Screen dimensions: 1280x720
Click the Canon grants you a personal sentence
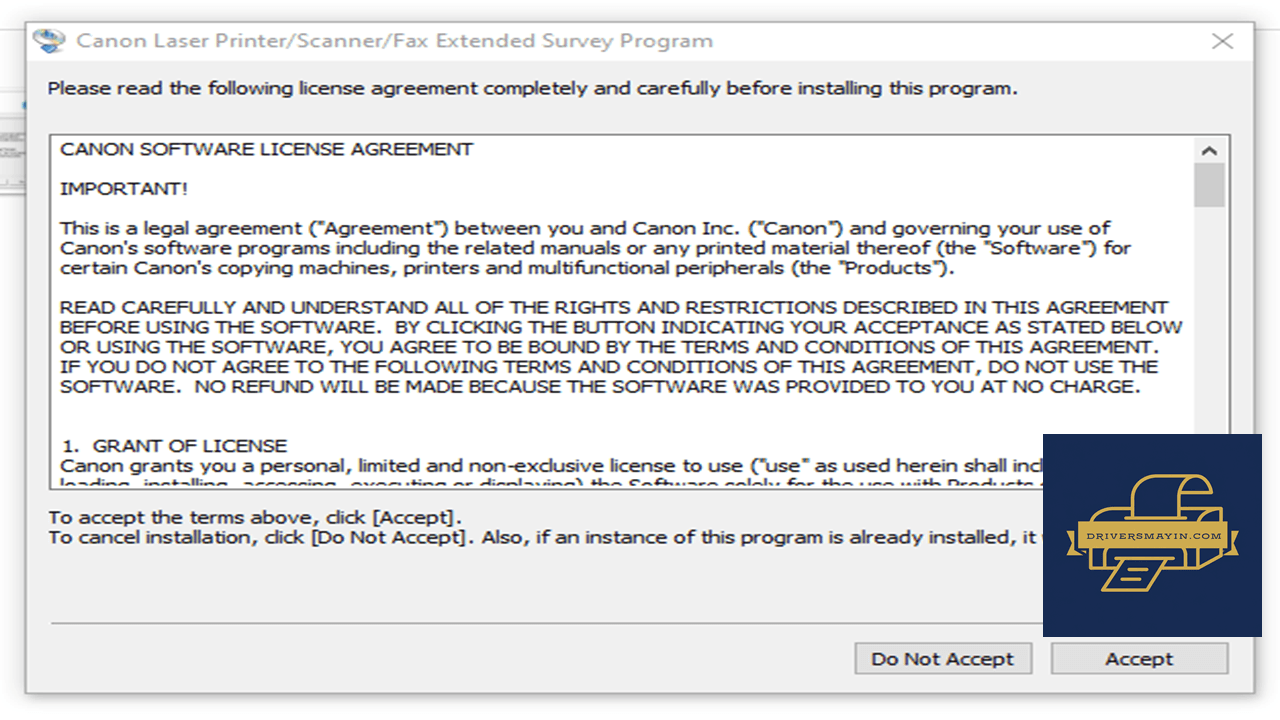pos(551,466)
